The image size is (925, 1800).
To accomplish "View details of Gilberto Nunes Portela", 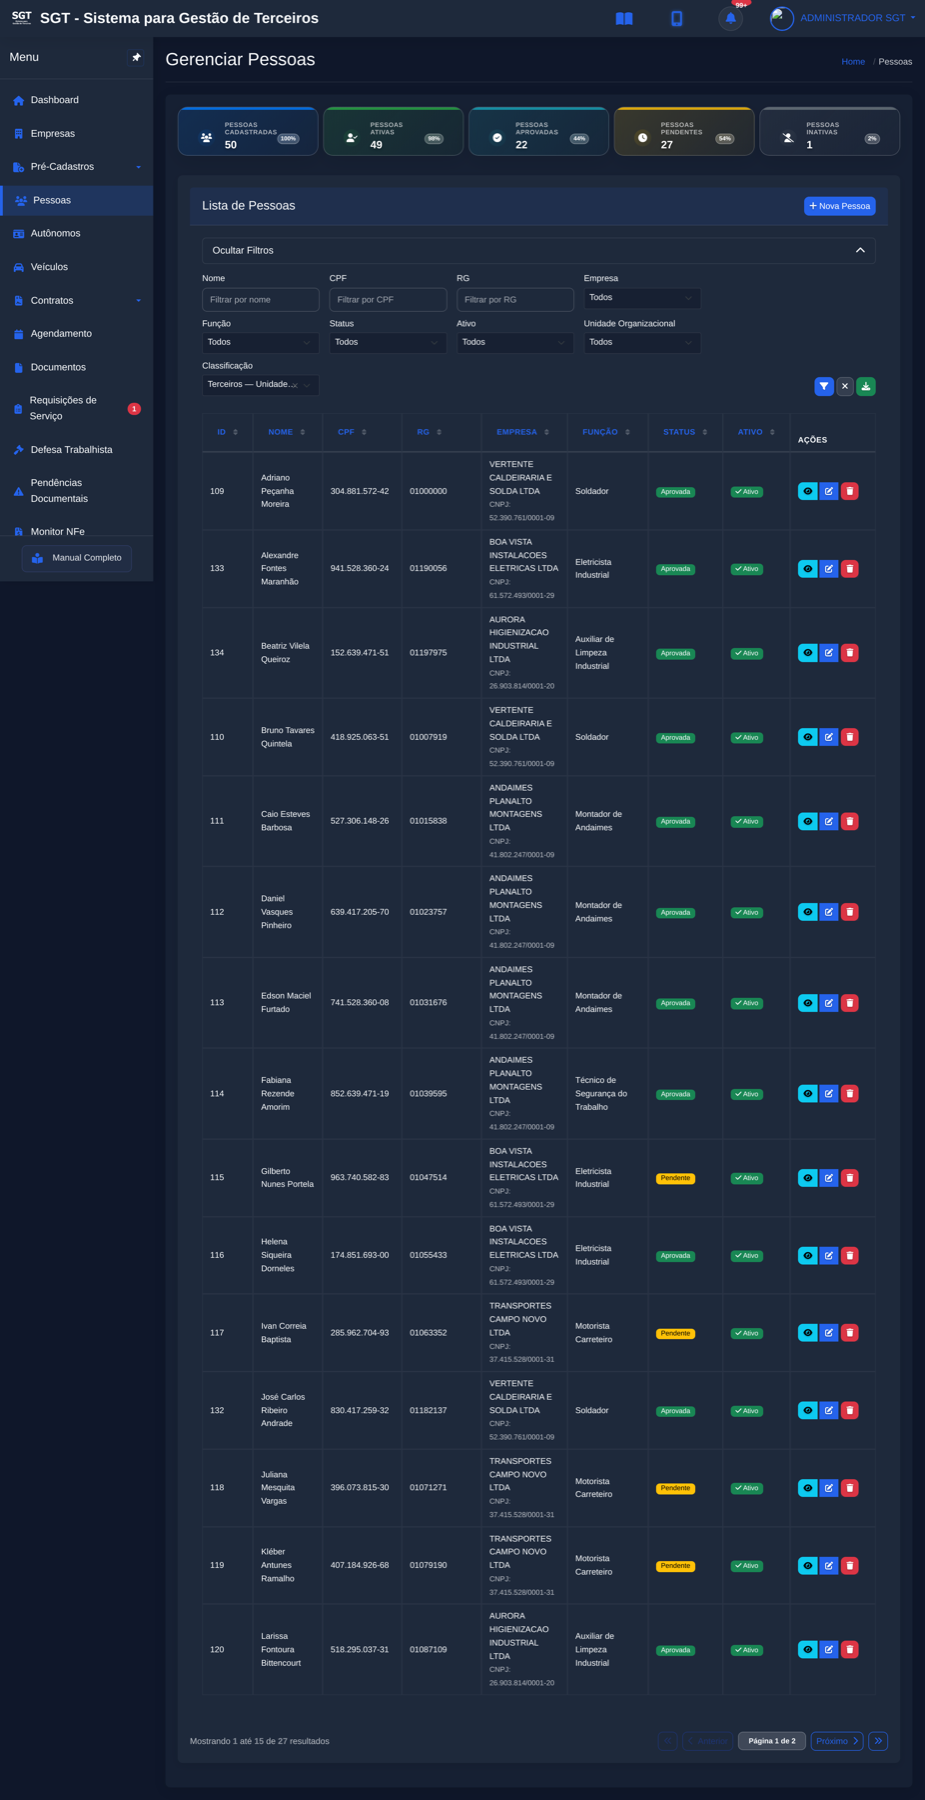I will click(x=808, y=1178).
